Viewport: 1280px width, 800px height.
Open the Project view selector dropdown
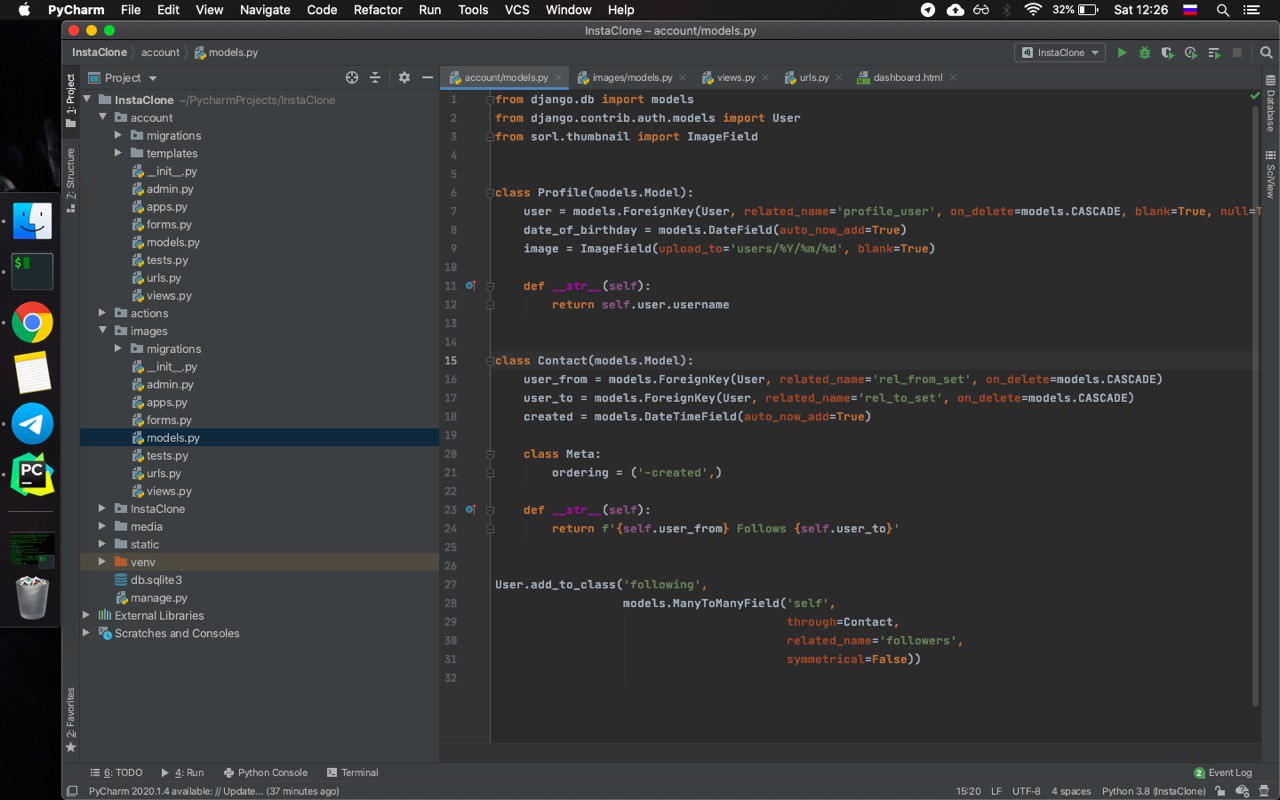pos(123,77)
